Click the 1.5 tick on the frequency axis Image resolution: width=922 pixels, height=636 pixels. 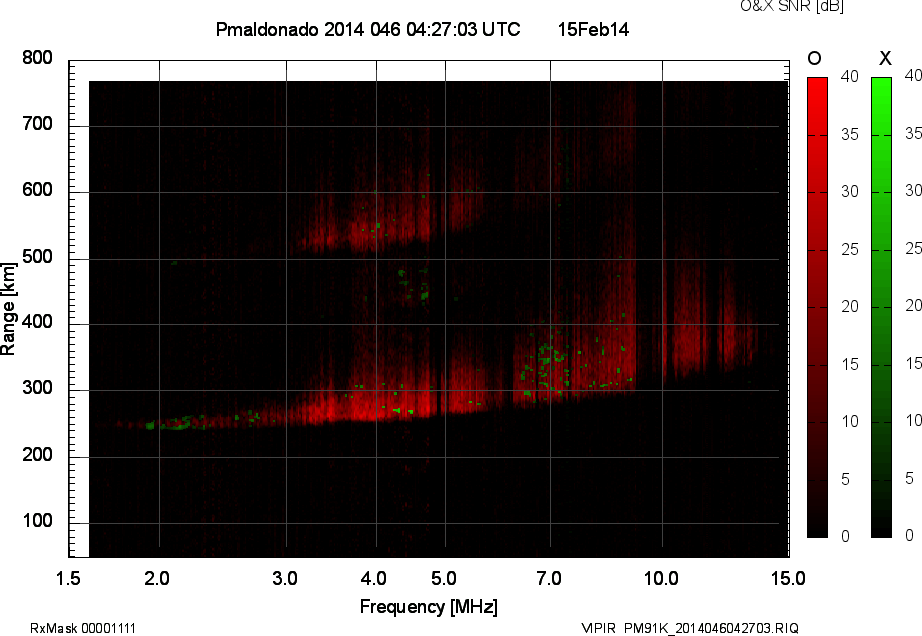pyautogui.click(x=69, y=578)
